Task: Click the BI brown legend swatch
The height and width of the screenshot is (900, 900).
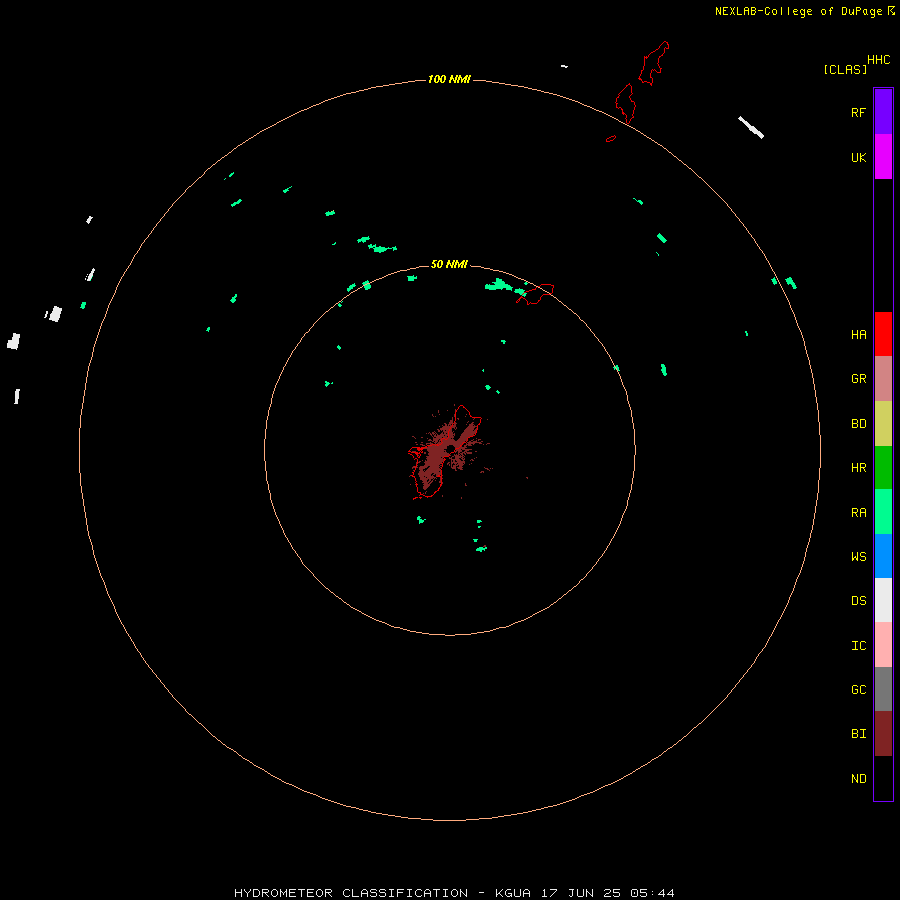Action: [x=883, y=734]
